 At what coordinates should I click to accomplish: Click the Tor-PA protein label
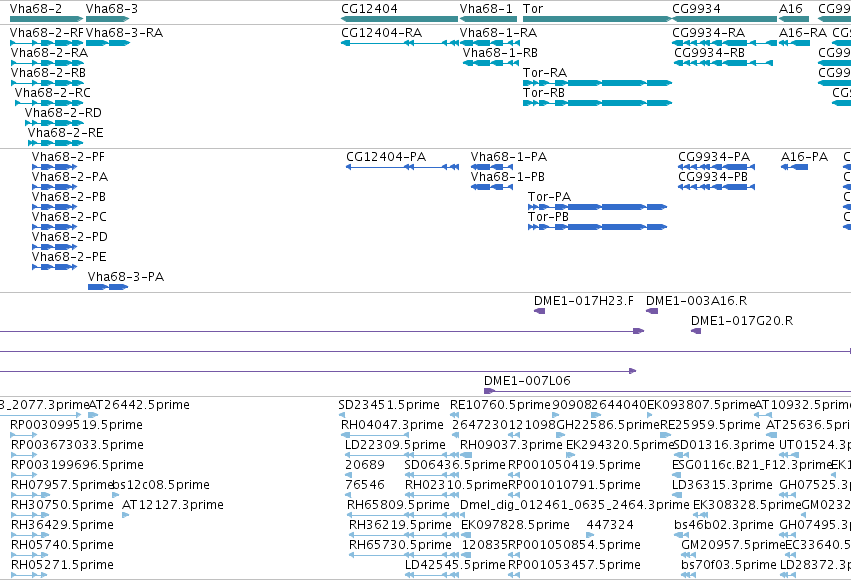(x=549, y=196)
